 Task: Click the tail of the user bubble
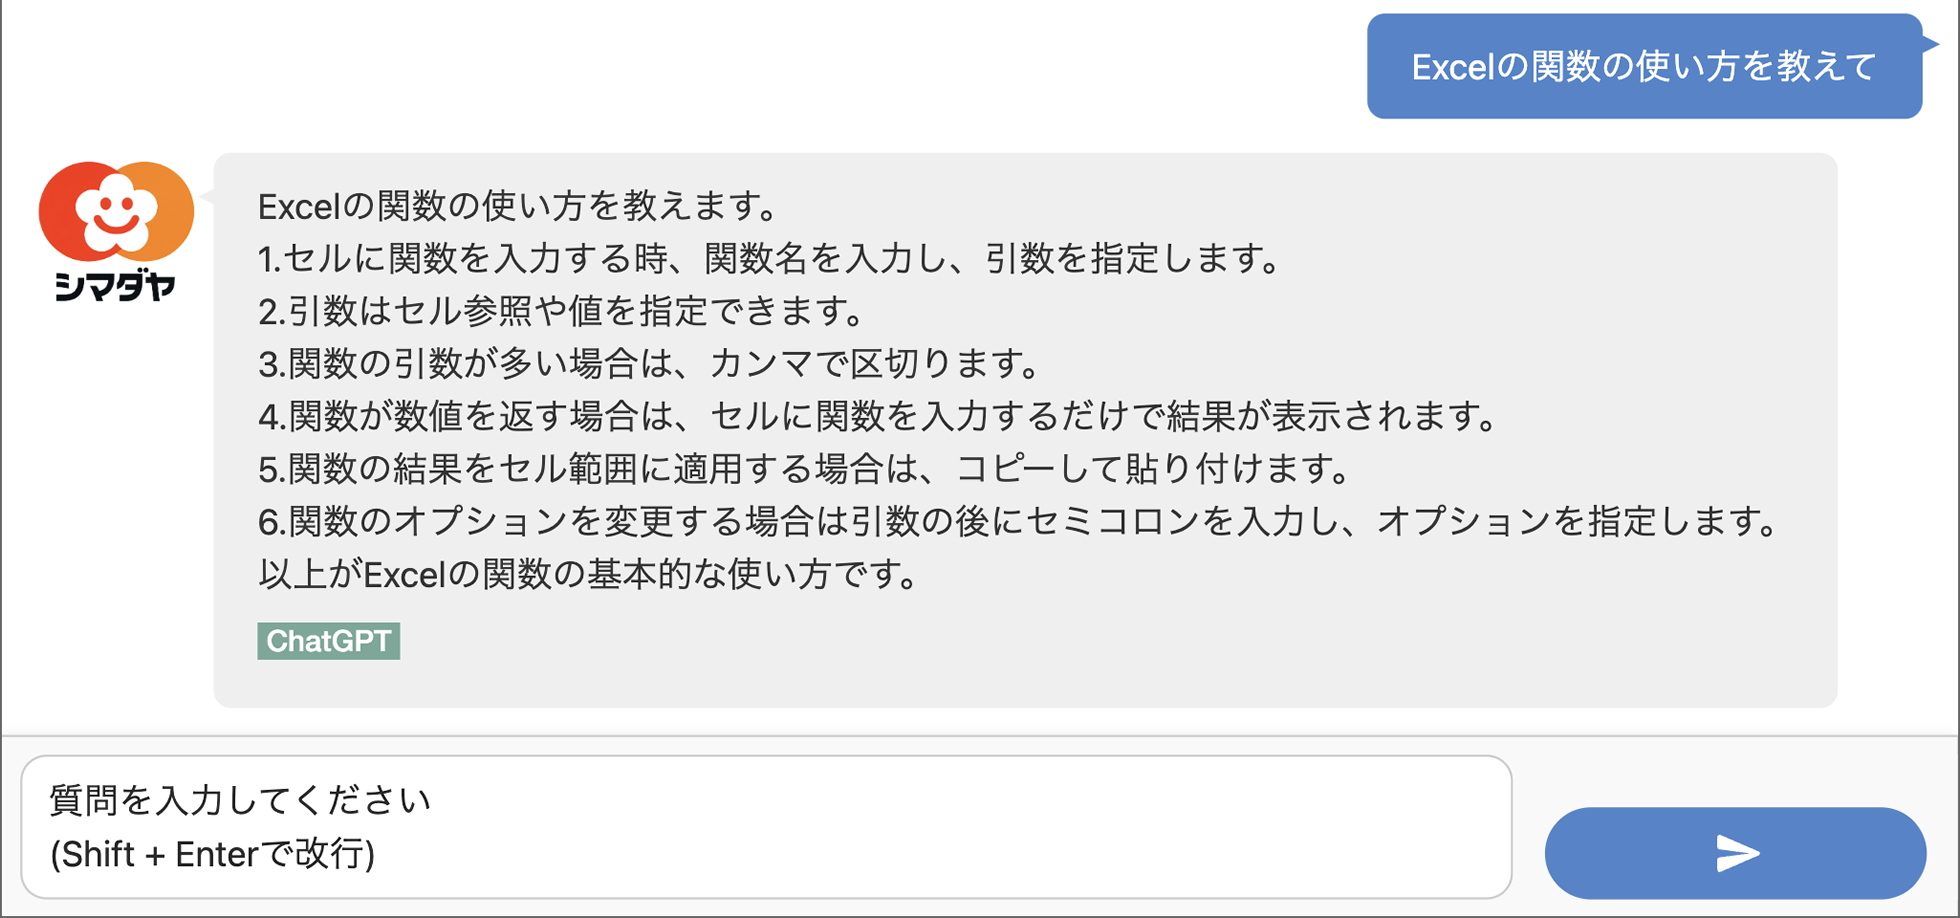pos(1931,43)
